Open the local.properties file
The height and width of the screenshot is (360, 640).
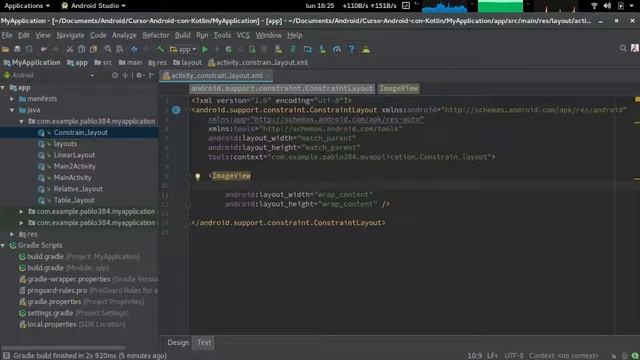pos(72,324)
